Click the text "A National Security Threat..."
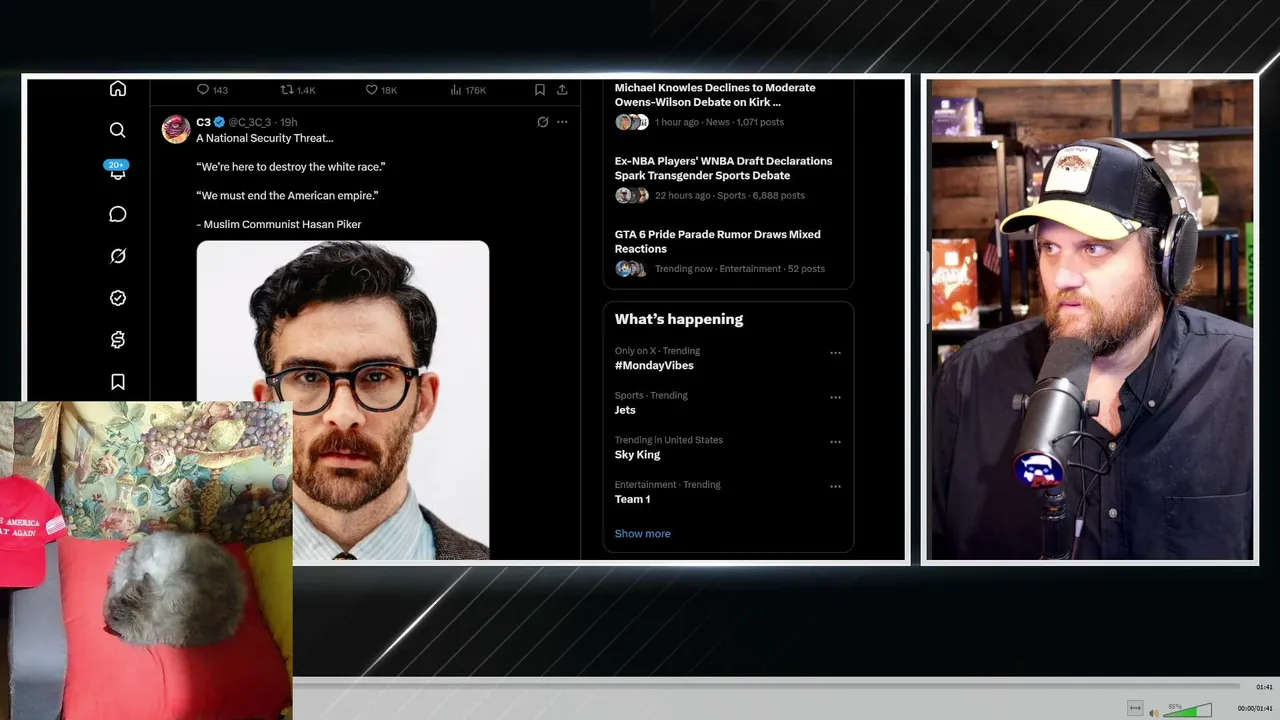 click(265, 138)
